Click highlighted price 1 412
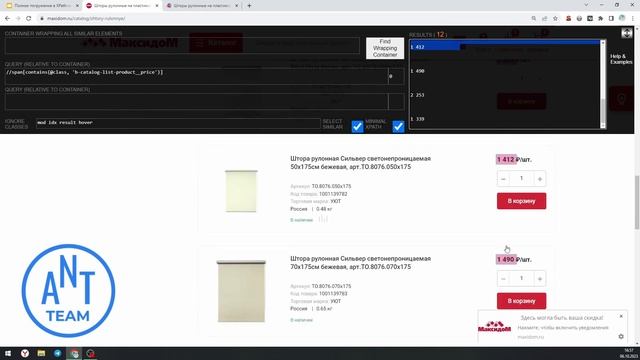This screenshot has width=640, height=360. click(x=506, y=160)
